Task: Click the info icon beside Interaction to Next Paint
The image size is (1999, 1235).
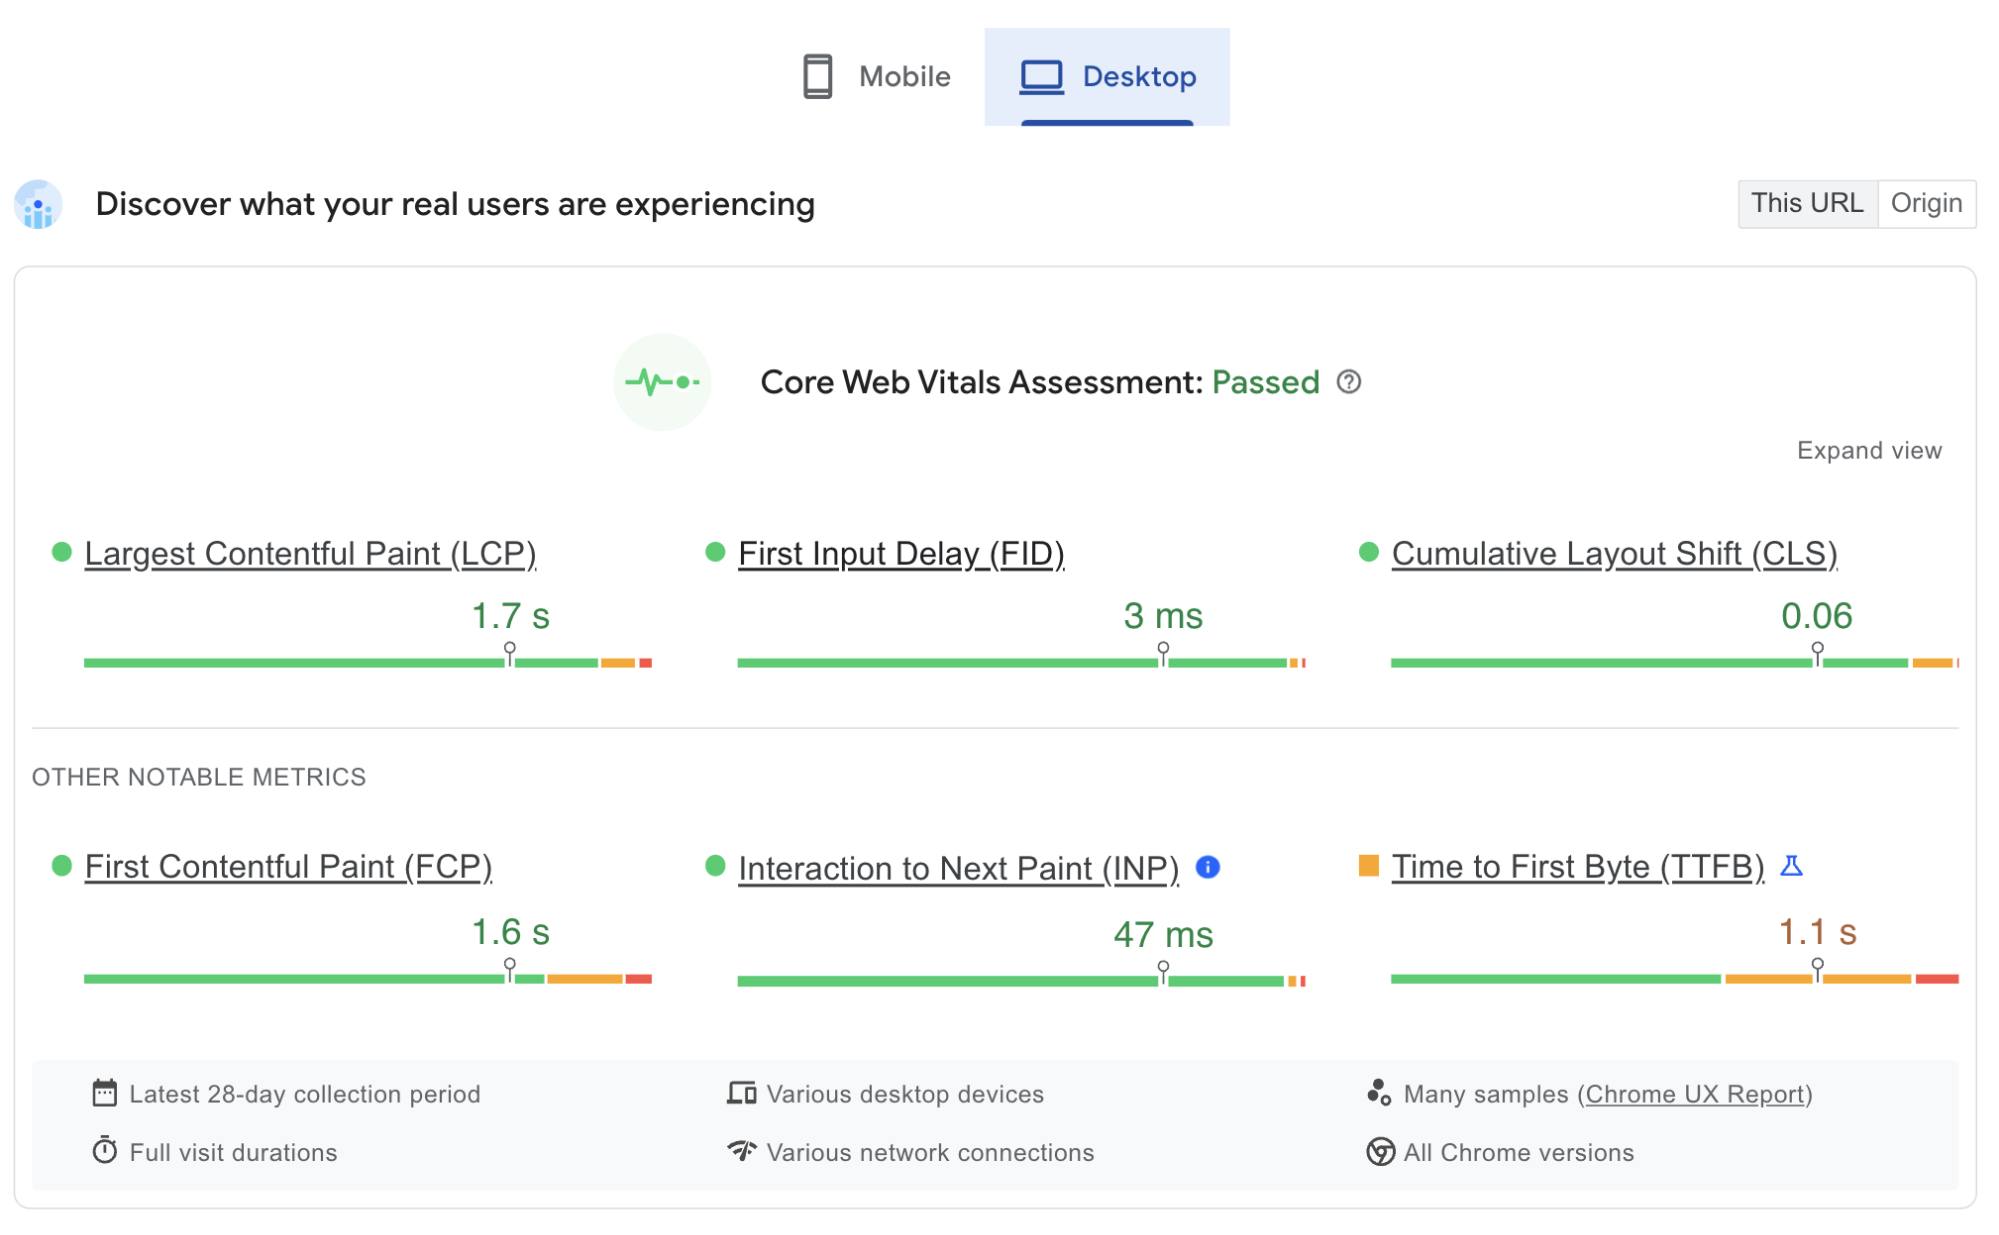Action: coord(1206,868)
